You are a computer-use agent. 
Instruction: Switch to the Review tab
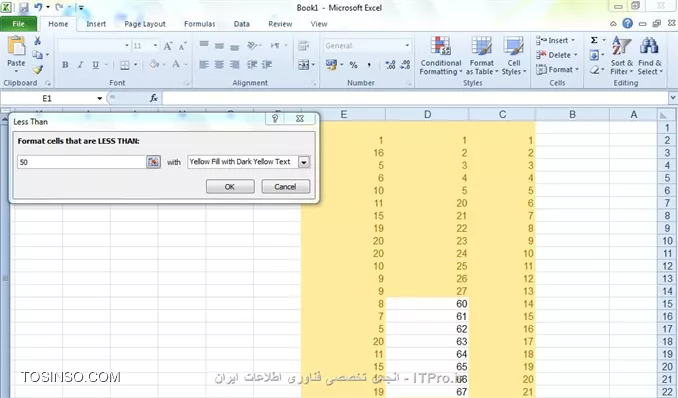coord(280,24)
